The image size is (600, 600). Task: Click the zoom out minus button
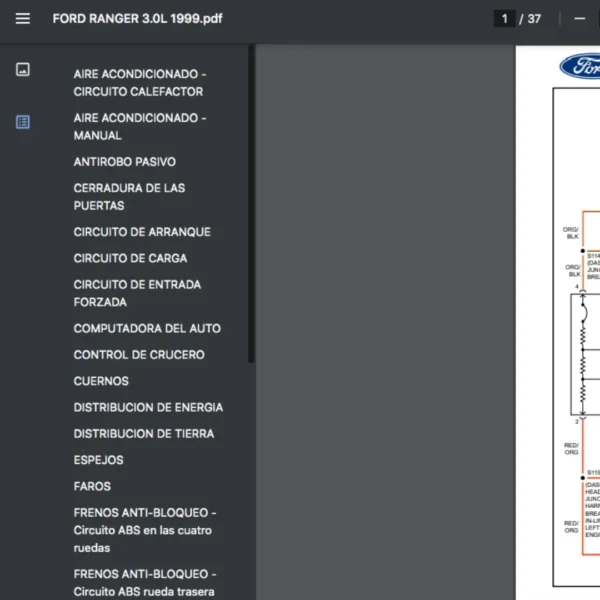pyautogui.click(x=579, y=18)
